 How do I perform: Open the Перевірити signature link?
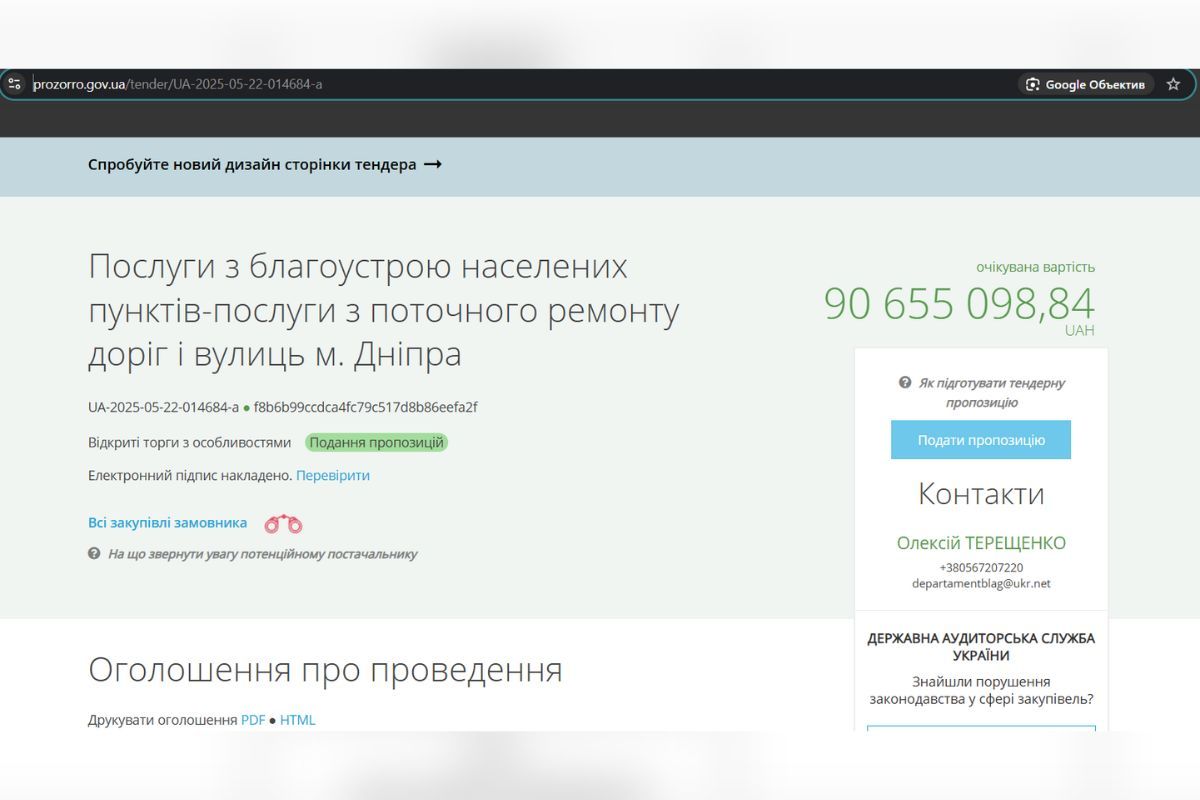[x=332, y=475]
